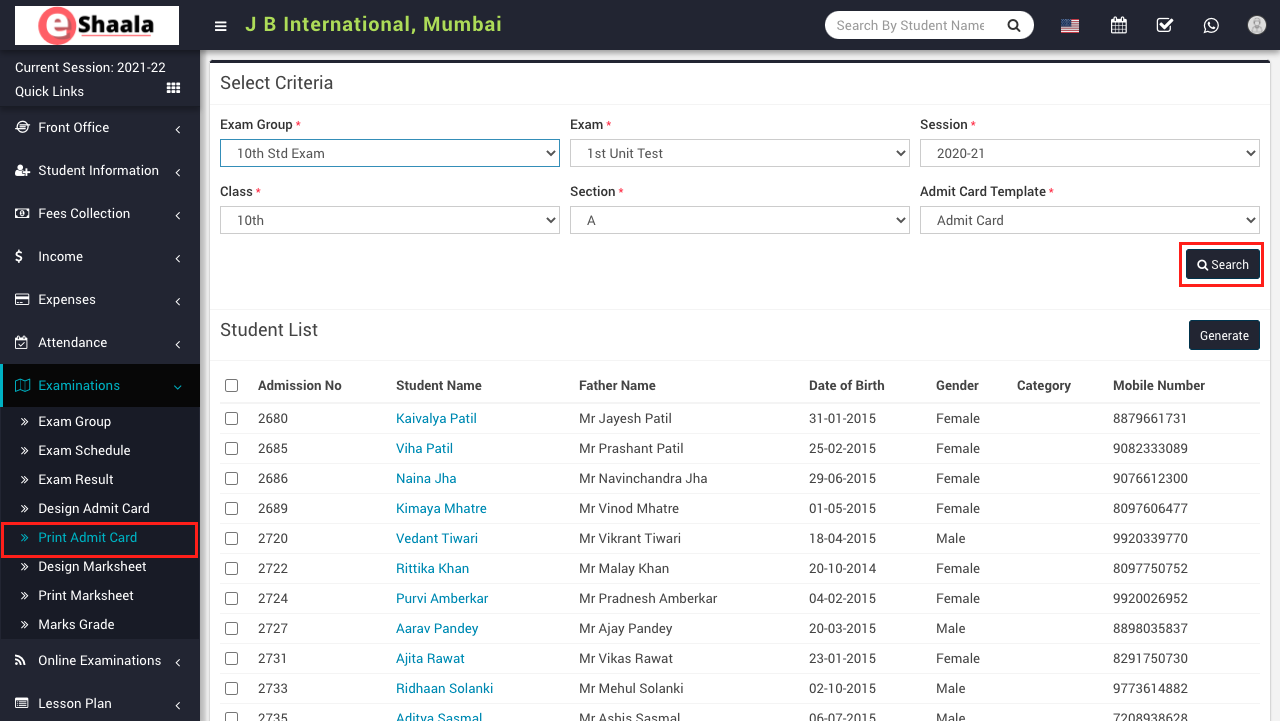Tick the select-all checkbox in table header
1280x721 pixels.
click(x=232, y=386)
